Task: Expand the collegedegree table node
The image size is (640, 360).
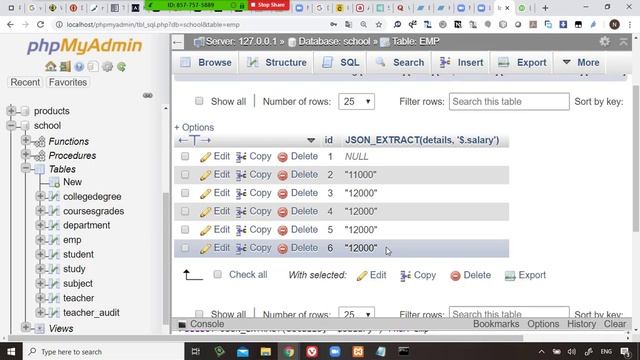Action: [x=40, y=196]
